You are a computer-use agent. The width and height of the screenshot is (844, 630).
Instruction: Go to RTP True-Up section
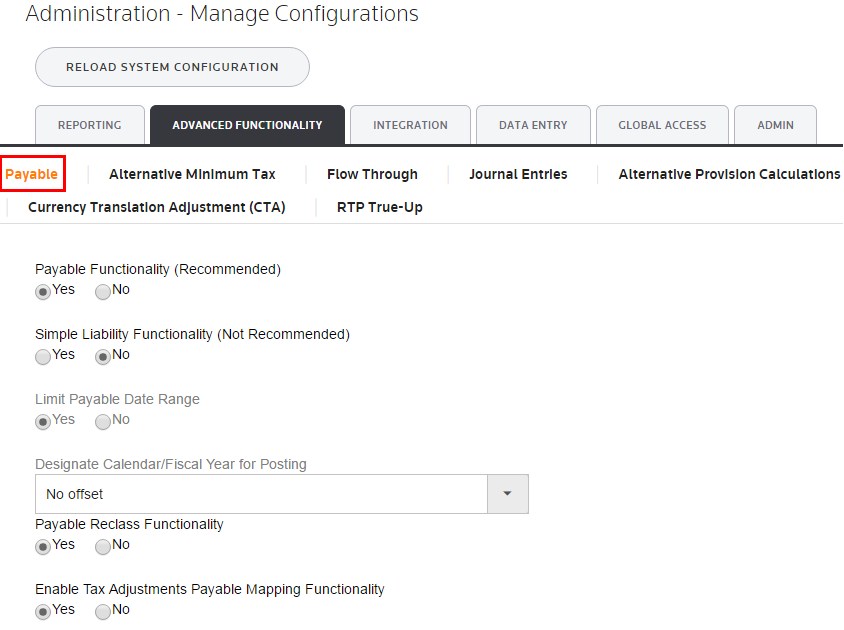(x=380, y=207)
